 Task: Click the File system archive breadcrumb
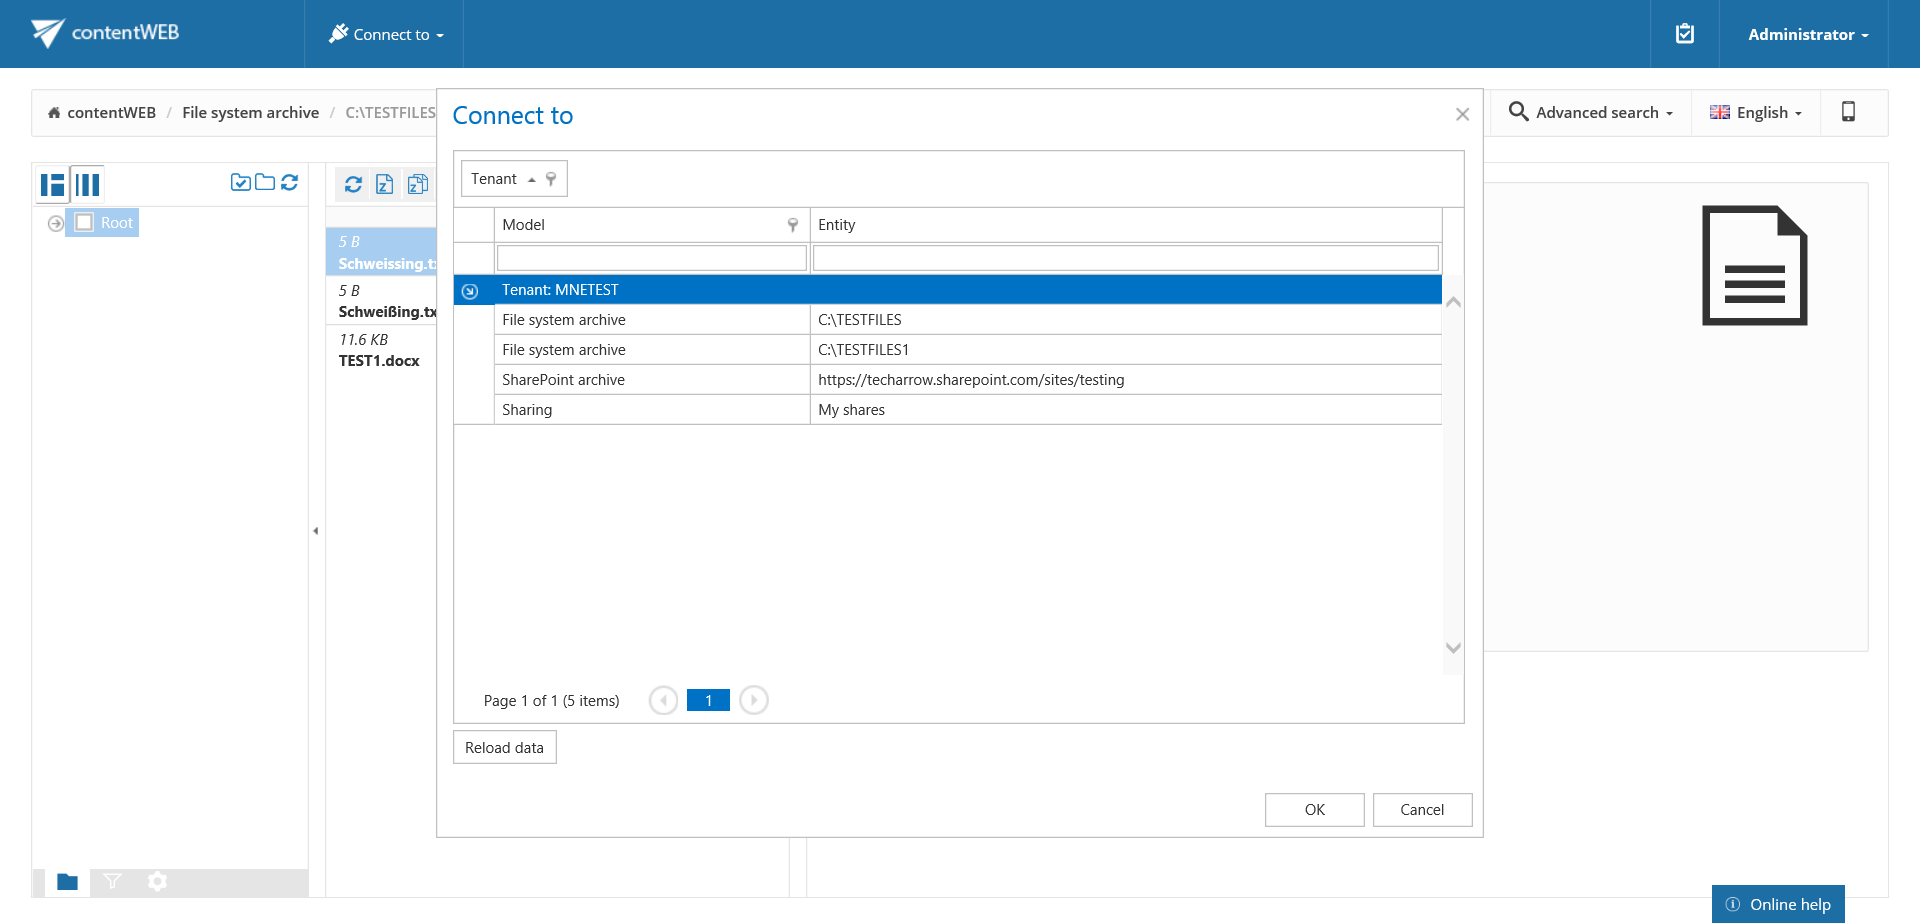tap(251, 113)
